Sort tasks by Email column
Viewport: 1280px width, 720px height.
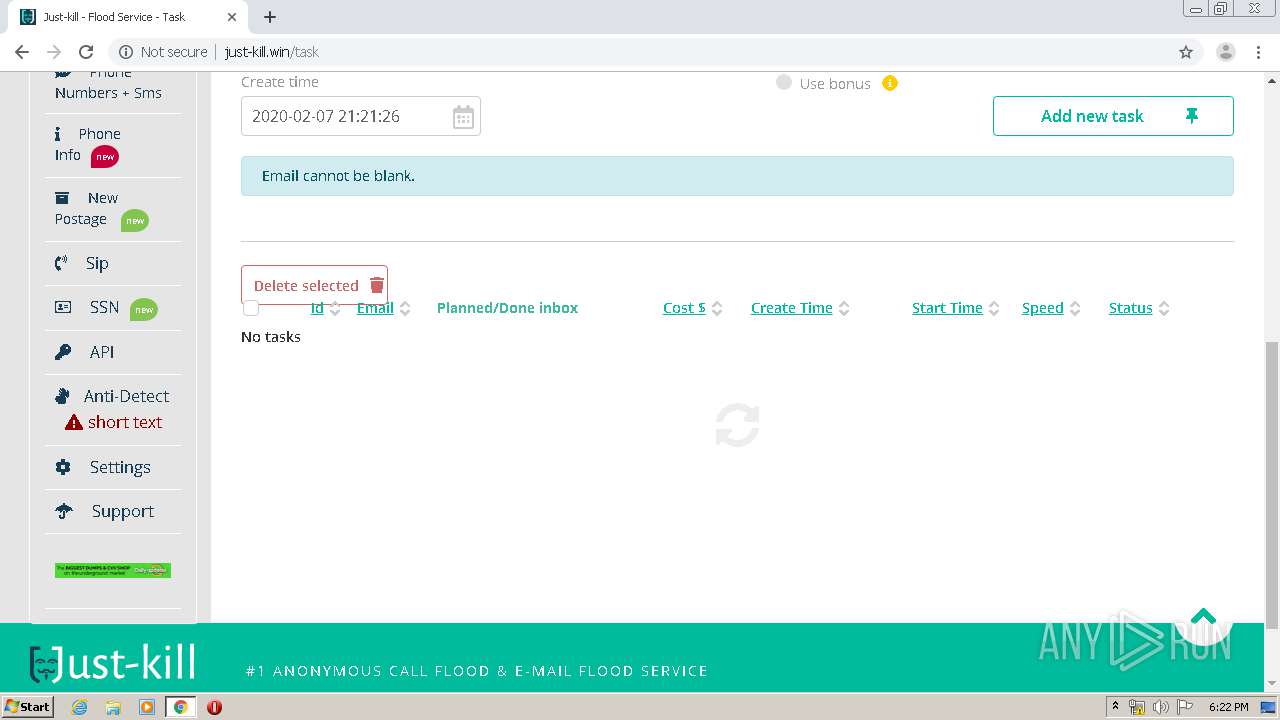pyautogui.click(x=375, y=308)
